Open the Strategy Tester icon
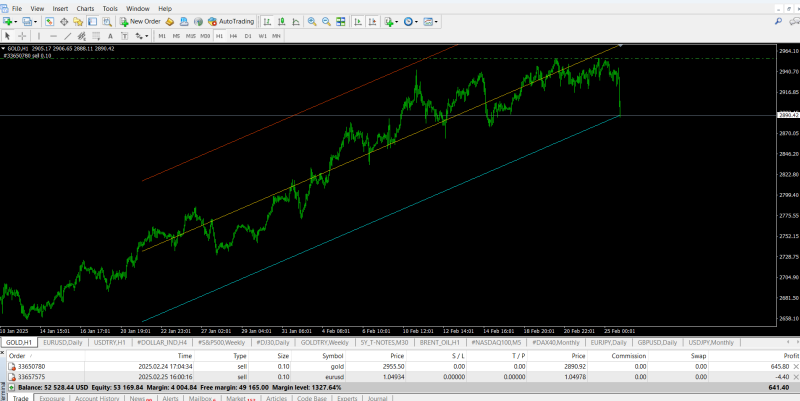The height and width of the screenshot is (401, 800). pos(107,21)
